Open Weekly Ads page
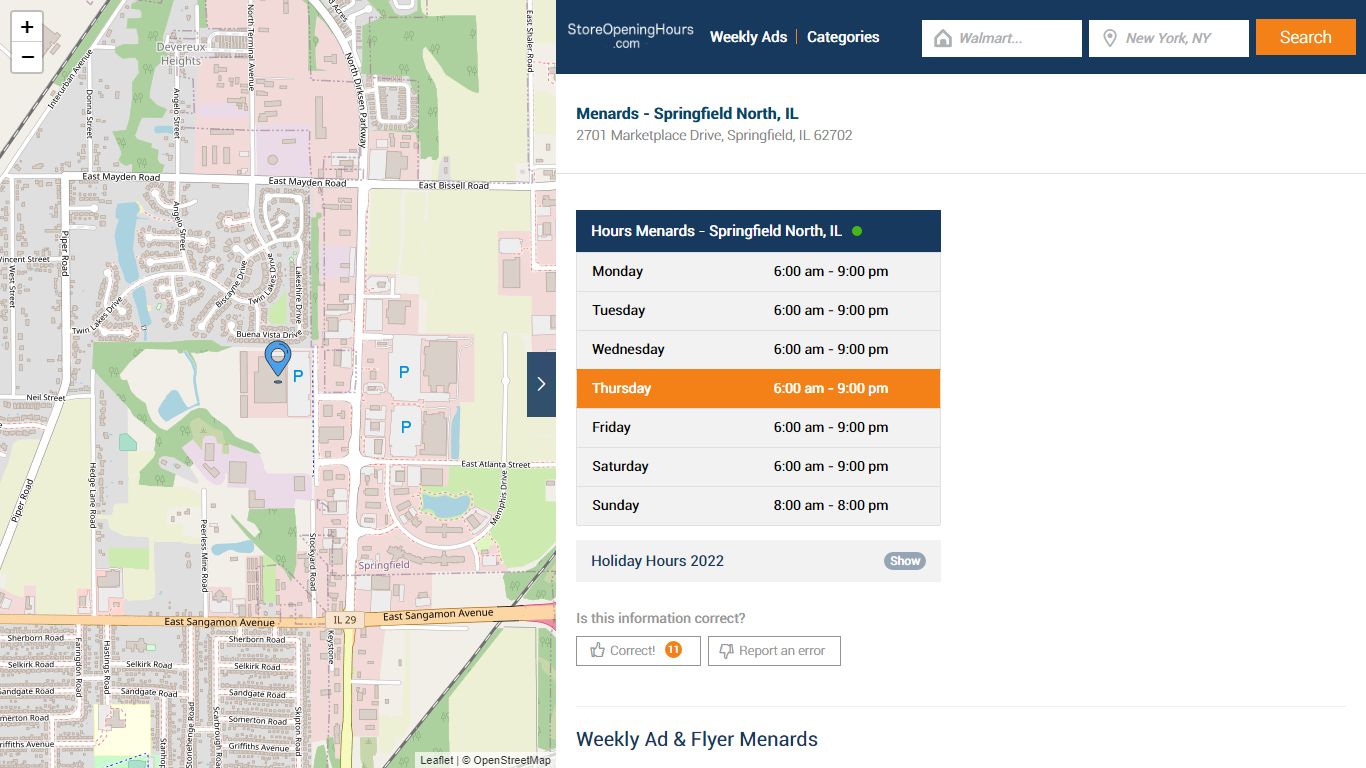 pos(748,37)
